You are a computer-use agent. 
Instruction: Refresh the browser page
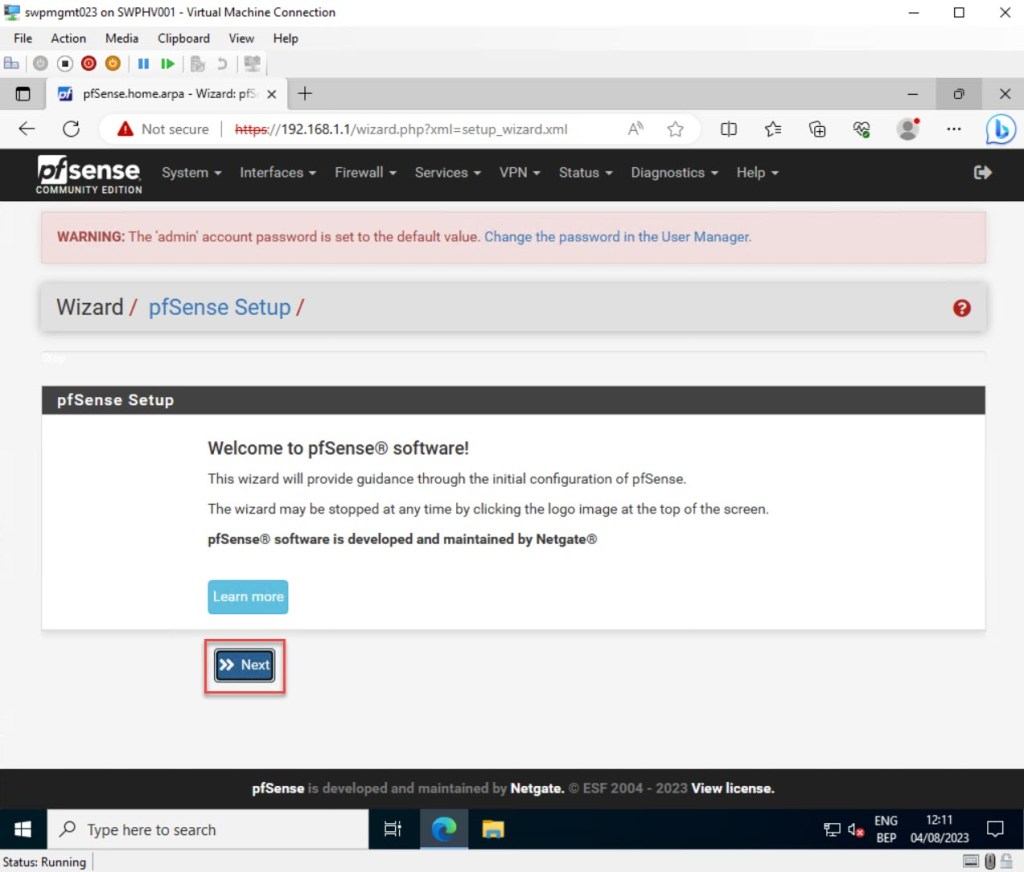71,129
